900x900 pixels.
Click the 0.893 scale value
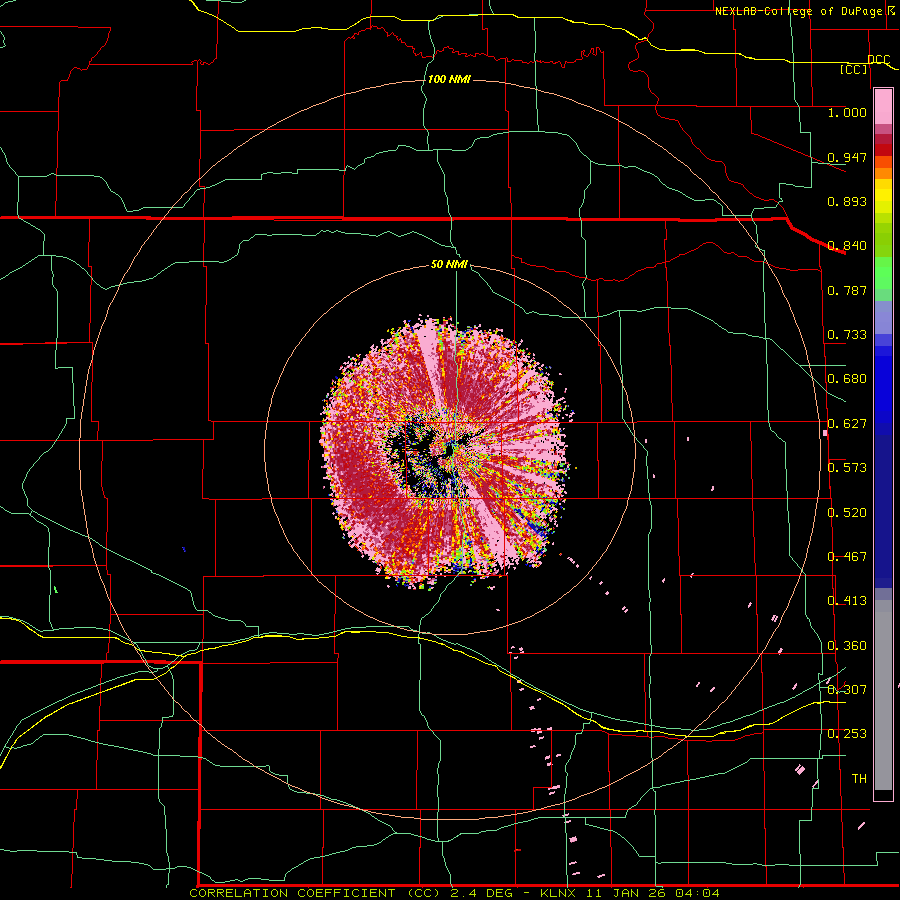click(x=847, y=201)
